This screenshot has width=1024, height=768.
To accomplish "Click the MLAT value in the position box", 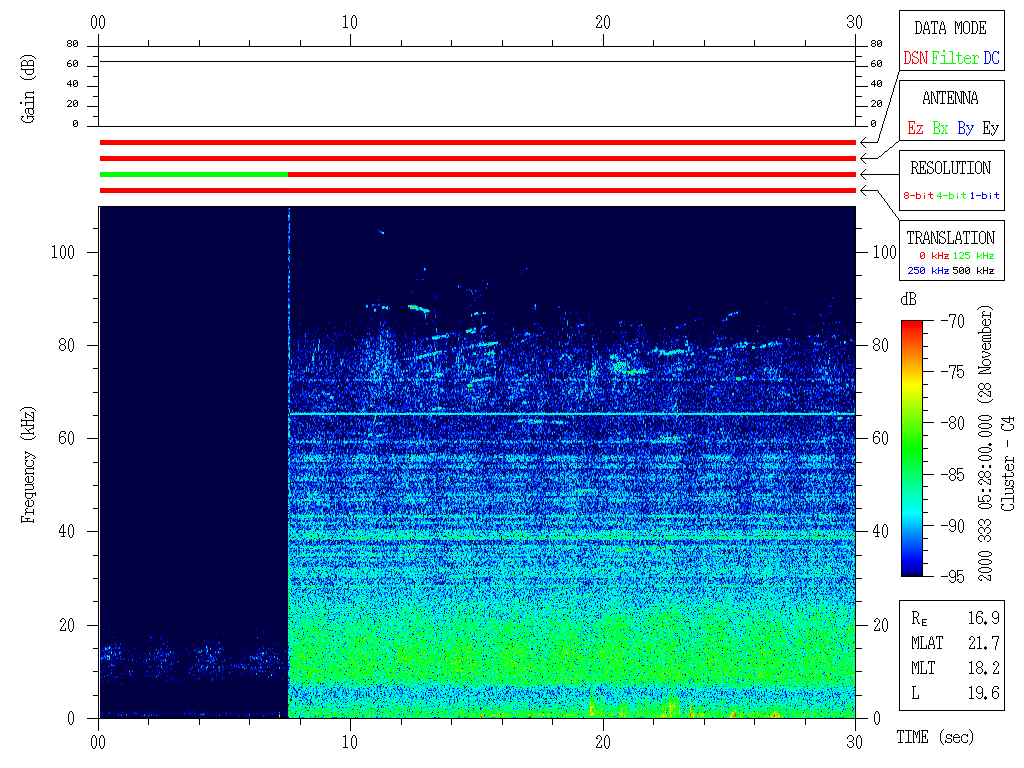I will tap(986, 642).
